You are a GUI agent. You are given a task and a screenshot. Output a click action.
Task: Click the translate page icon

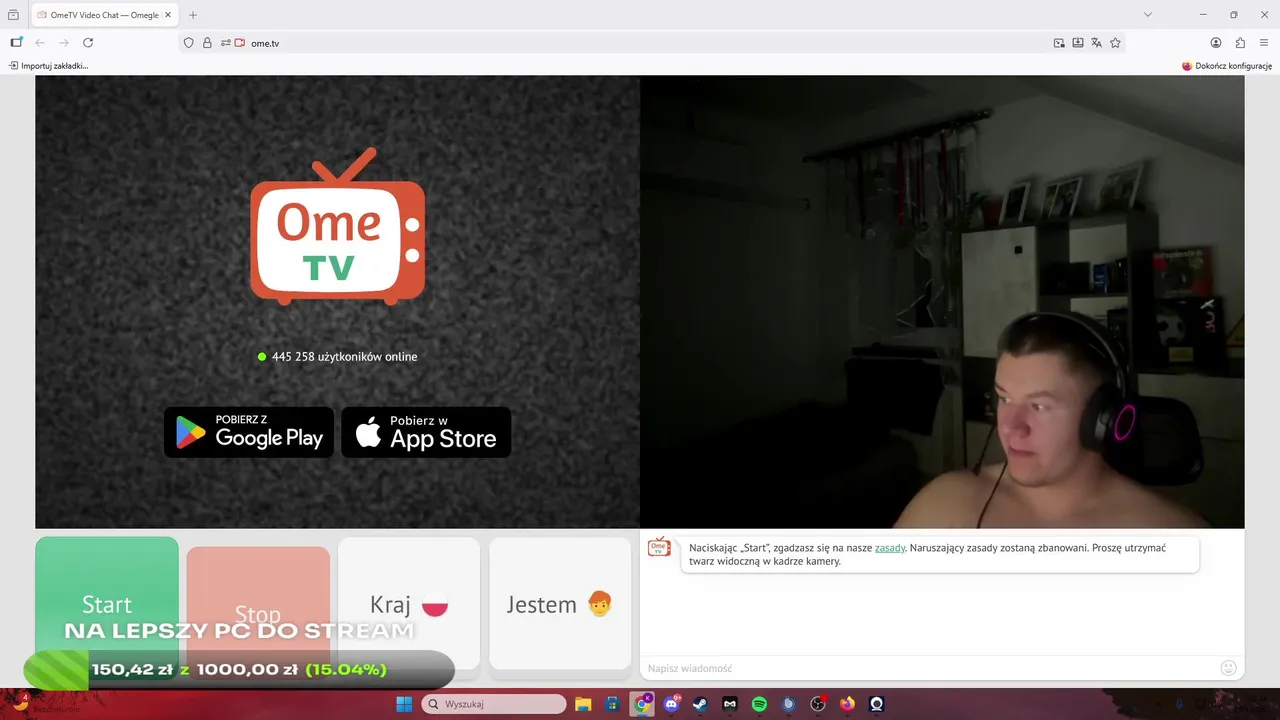click(x=1097, y=43)
